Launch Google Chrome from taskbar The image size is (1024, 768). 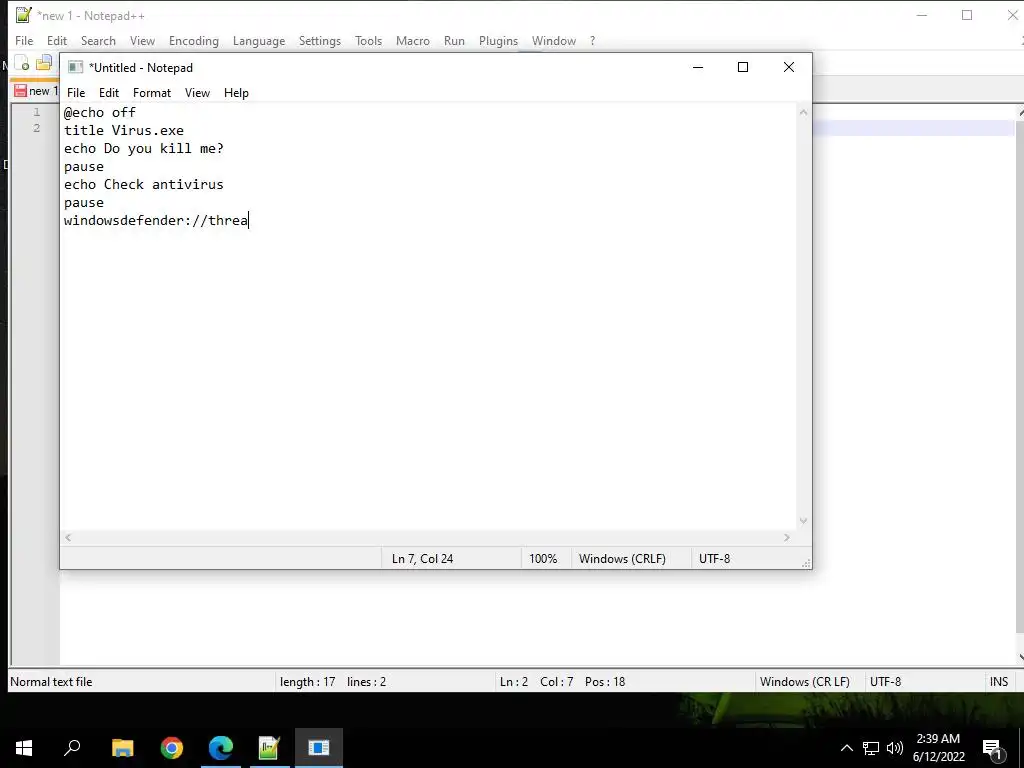pyautogui.click(x=172, y=748)
